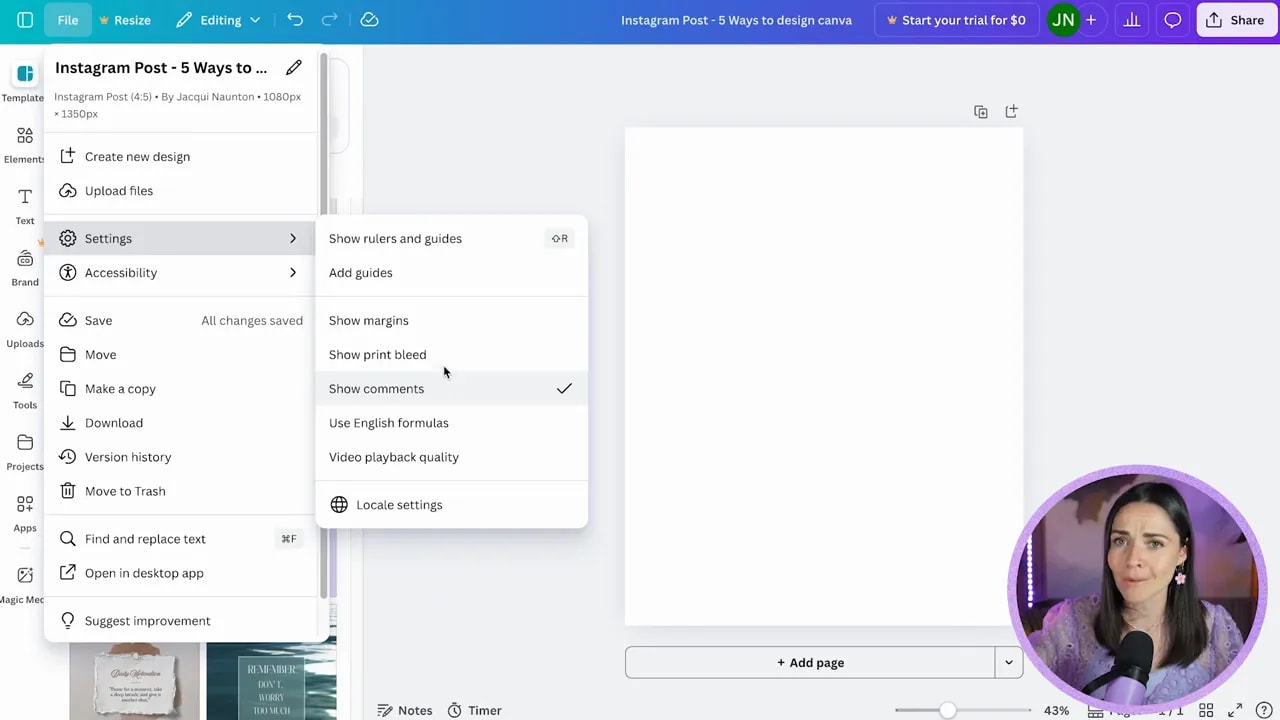1280x720 pixels.
Task: Click Start your trial for $0
Action: coord(956,20)
